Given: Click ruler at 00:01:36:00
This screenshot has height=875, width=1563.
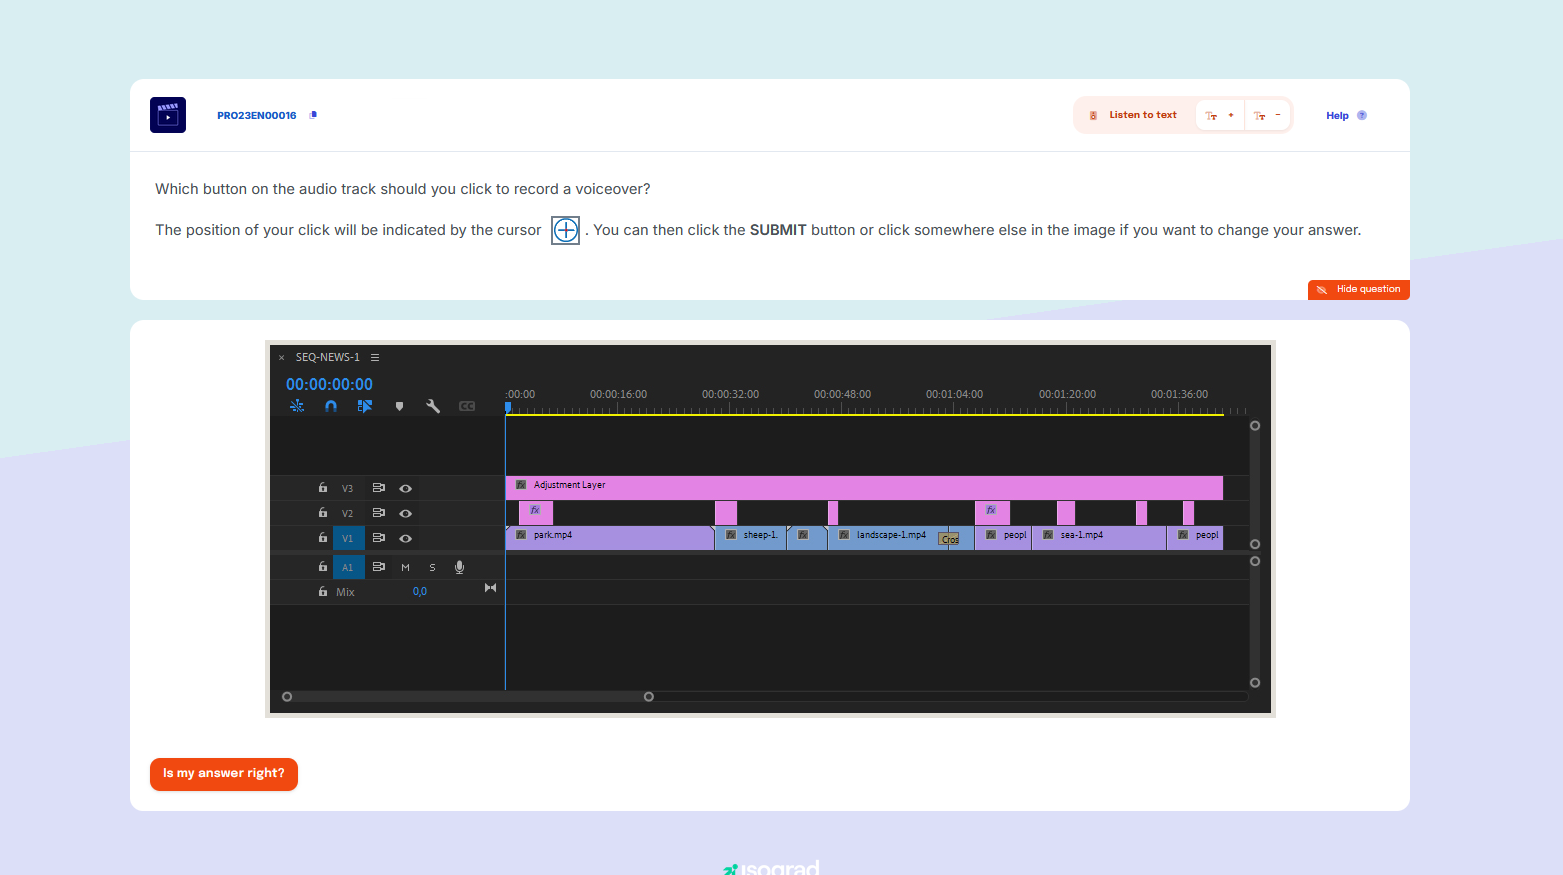Looking at the screenshot, I should (x=1179, y=394).
